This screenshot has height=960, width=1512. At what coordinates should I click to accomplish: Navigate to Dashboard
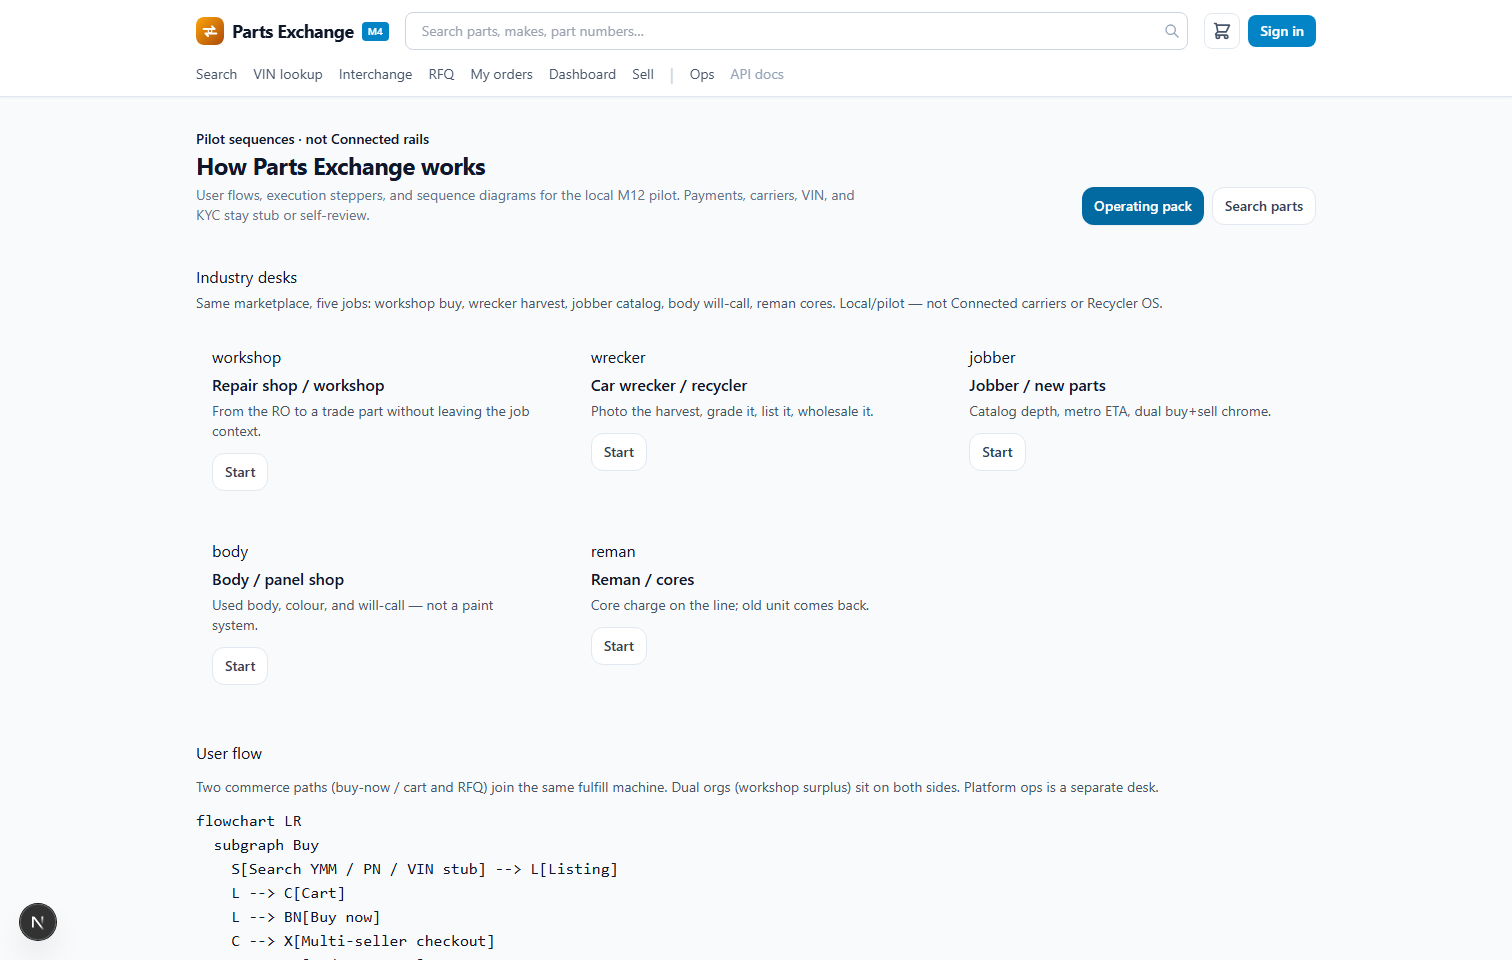point(582,74)
